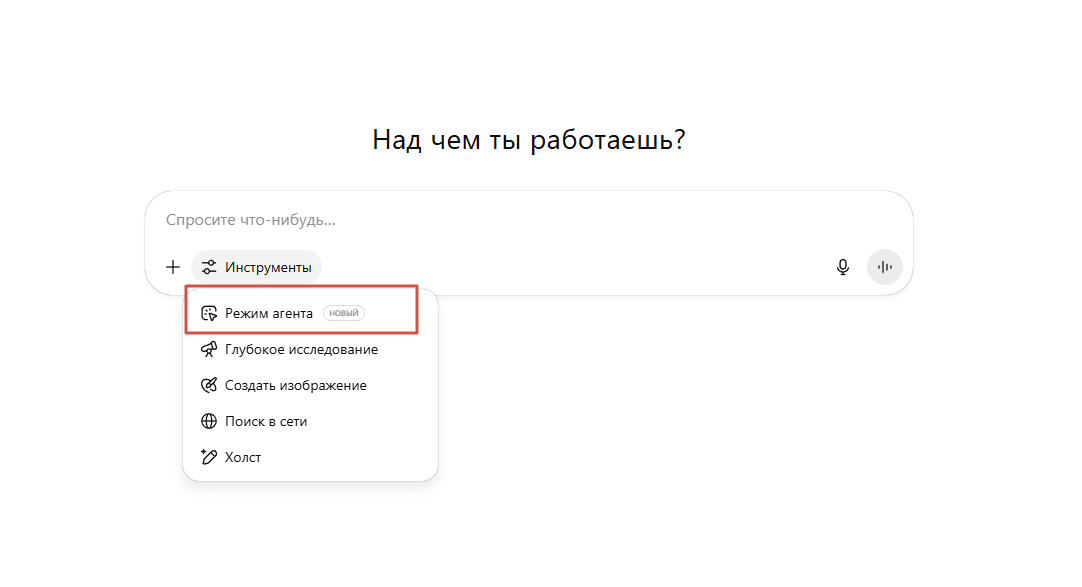Click the microphone icon for voice input
Viewport: 1082px width, 587px height.
pyautogui.click(x=843, y=267)
